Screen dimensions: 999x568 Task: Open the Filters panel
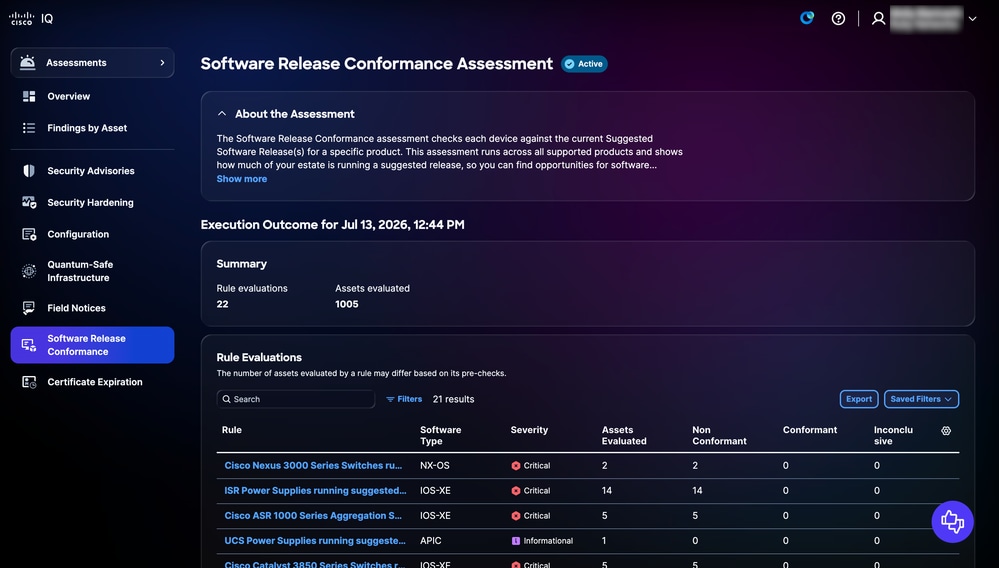(x=404, y=399)
